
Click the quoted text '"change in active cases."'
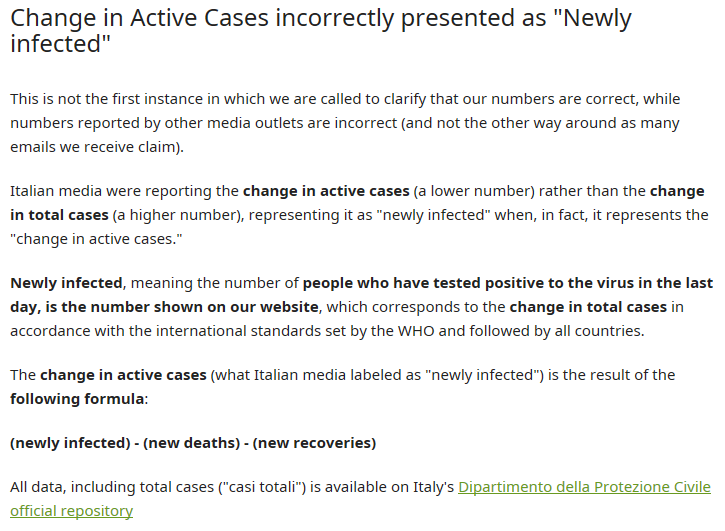(96, 239)
